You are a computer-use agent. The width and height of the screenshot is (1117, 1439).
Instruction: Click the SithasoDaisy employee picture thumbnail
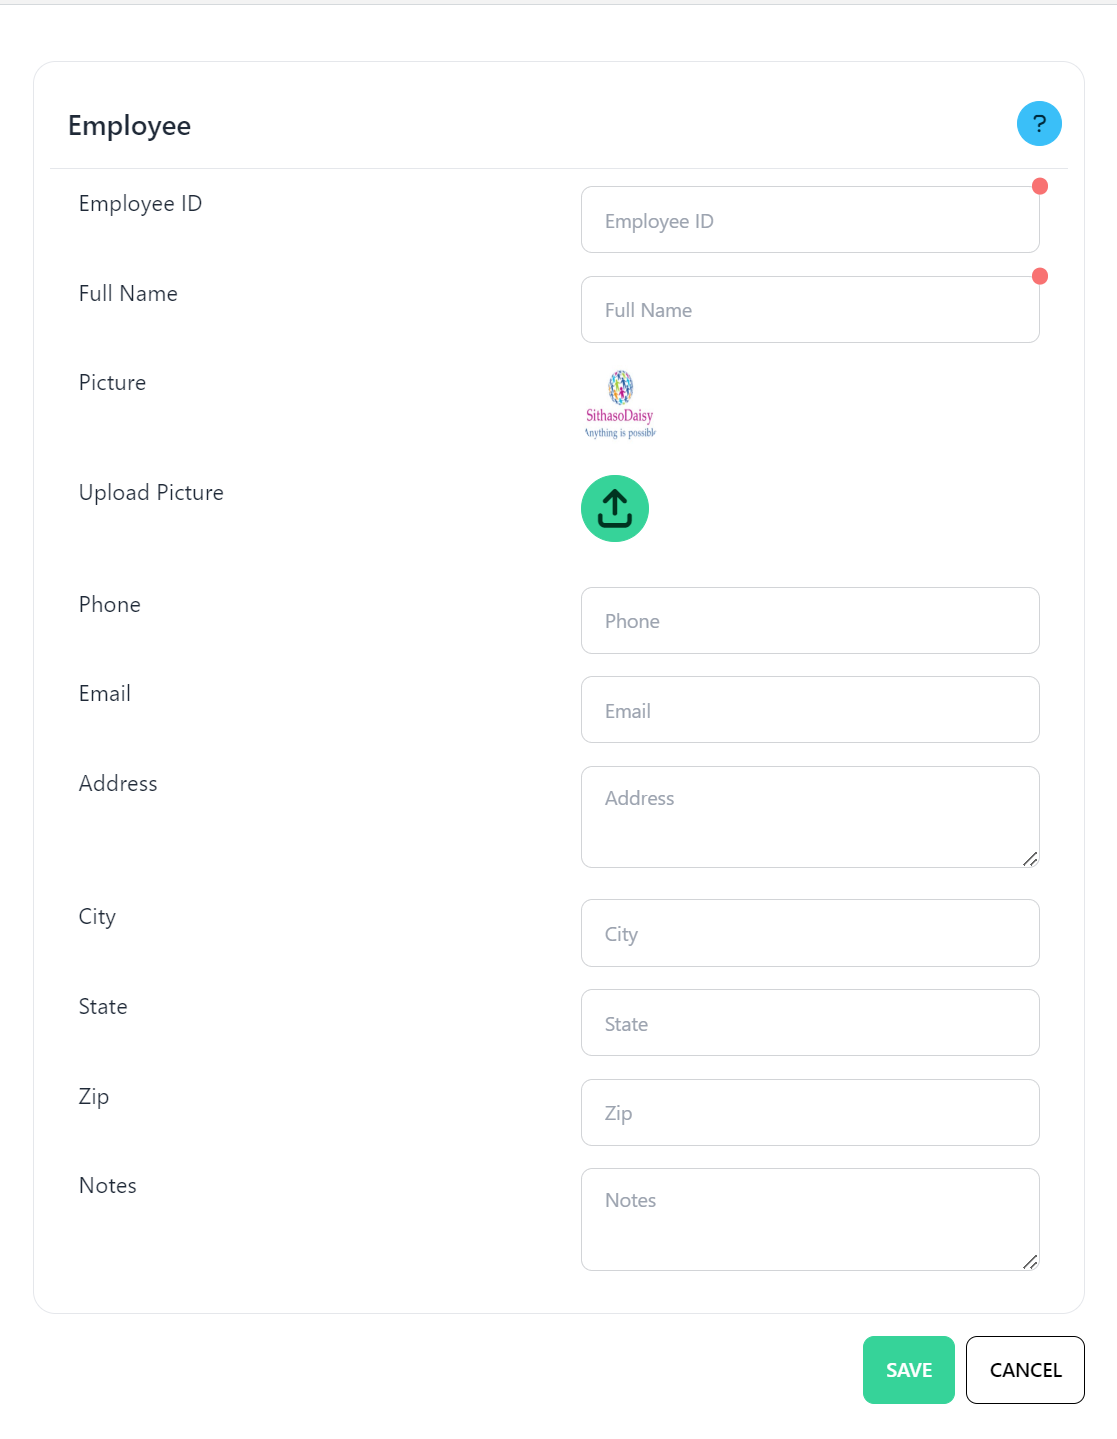pos(620,404)
